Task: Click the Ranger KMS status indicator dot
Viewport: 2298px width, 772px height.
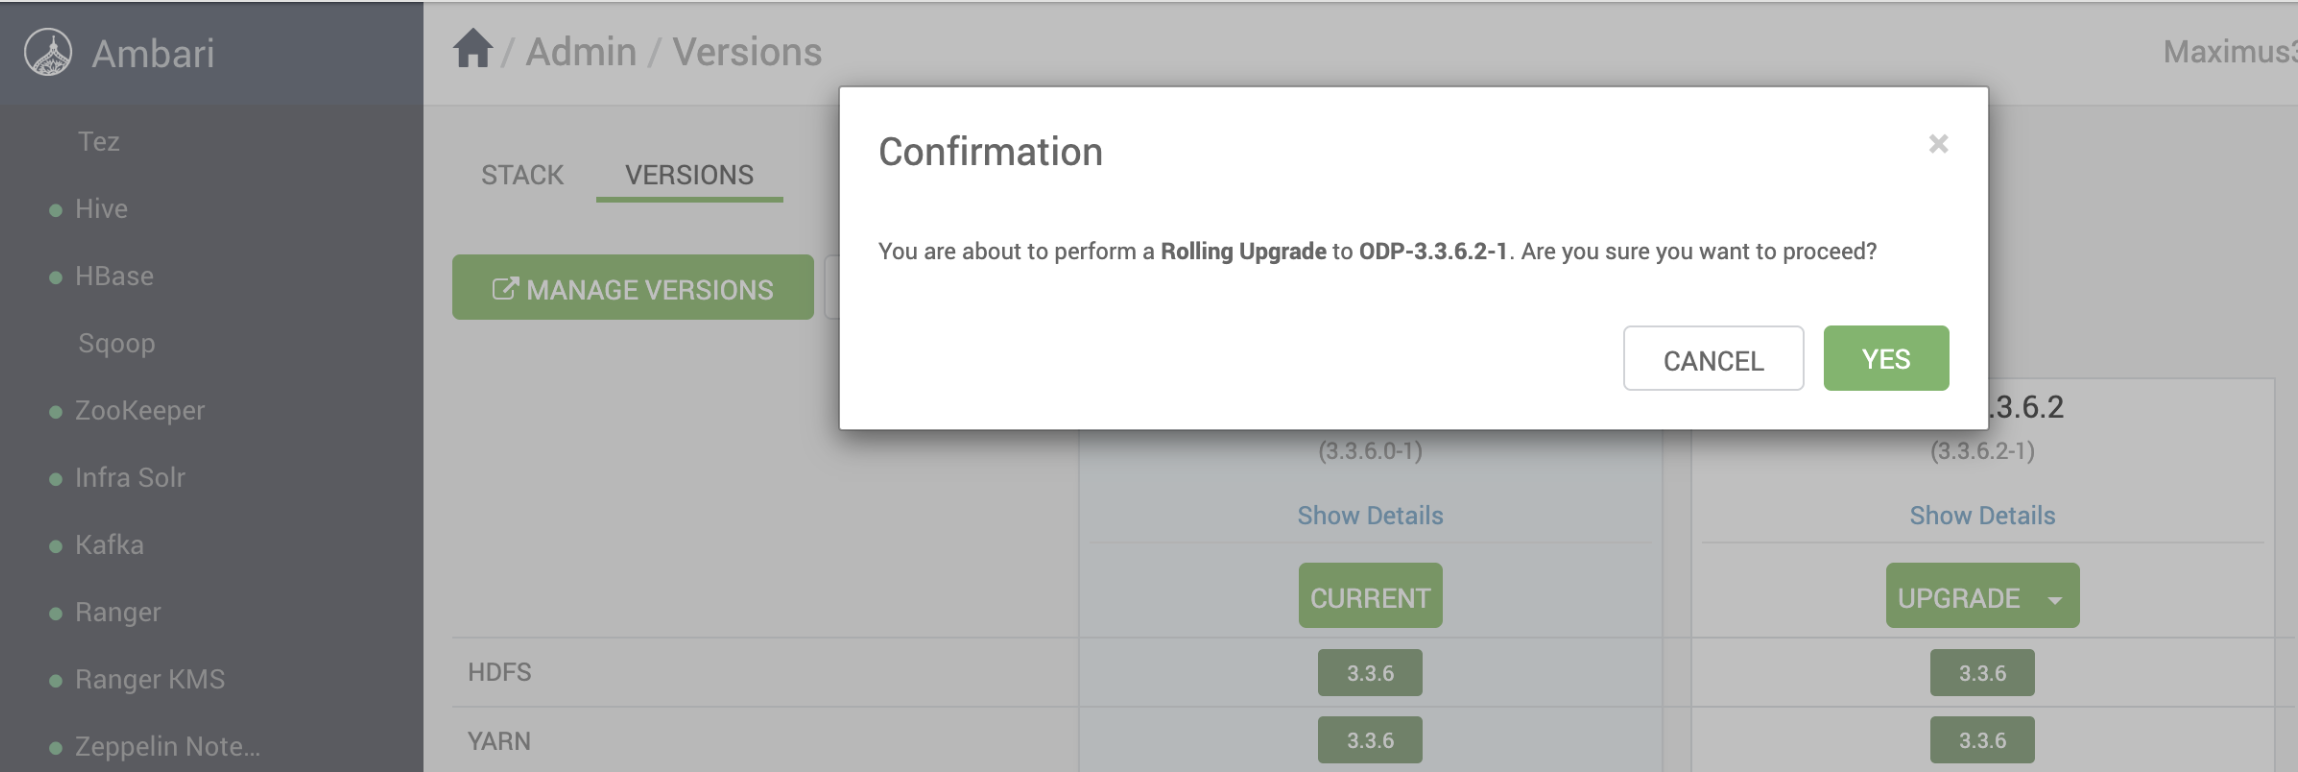Action: [56, 681]
